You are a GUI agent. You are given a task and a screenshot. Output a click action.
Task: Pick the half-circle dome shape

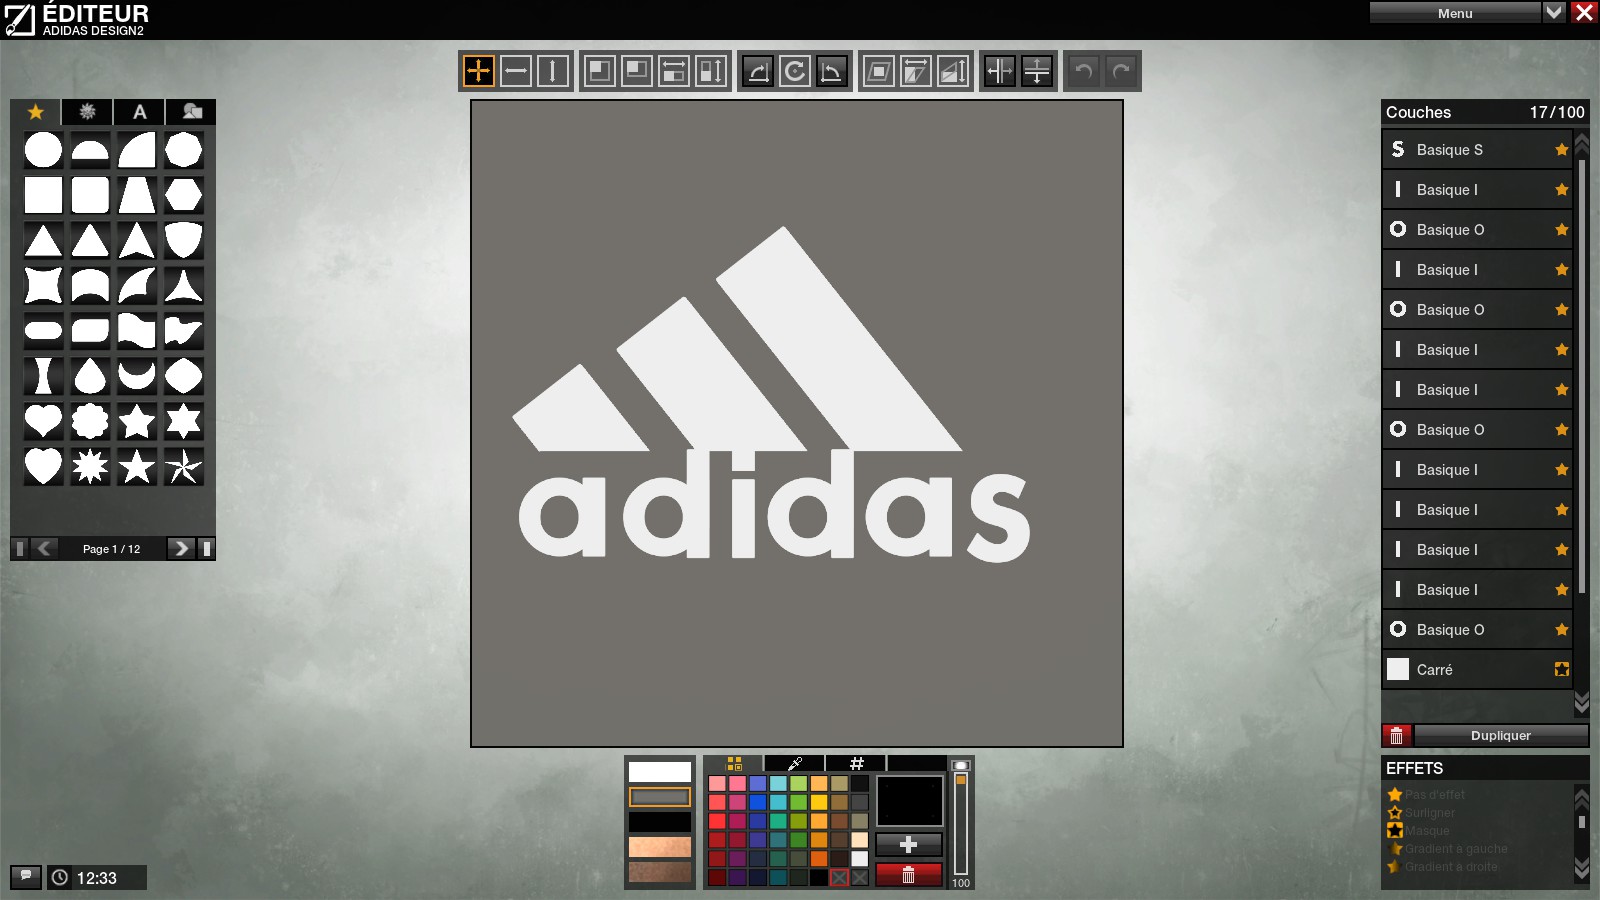point(90,150)
